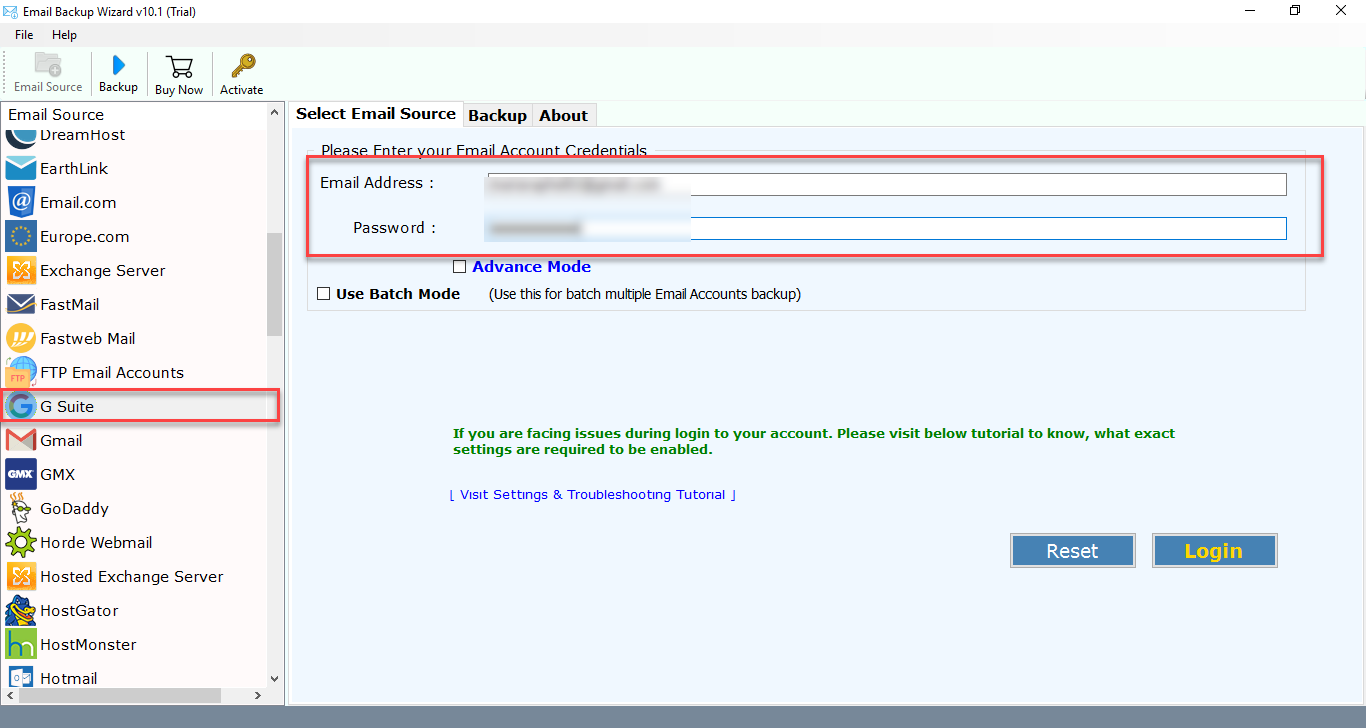
Task: Select "HostMonster" label in source list
Action: [88, 645]
